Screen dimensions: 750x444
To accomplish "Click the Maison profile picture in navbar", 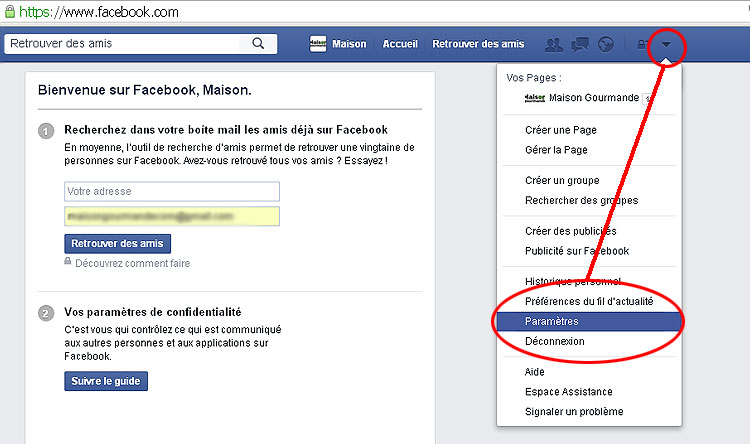I will point(318,44).
